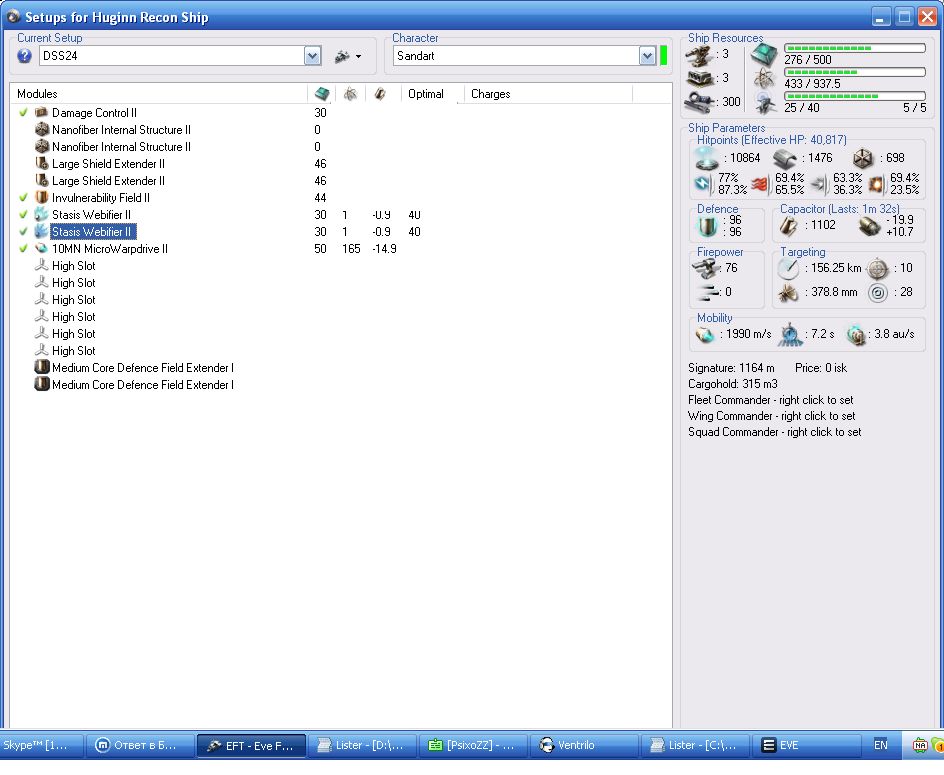This screenshot has height=775, width=944.
Task: Toggle the first Stasis Webifier II checkmark
Action: point(23,214)
